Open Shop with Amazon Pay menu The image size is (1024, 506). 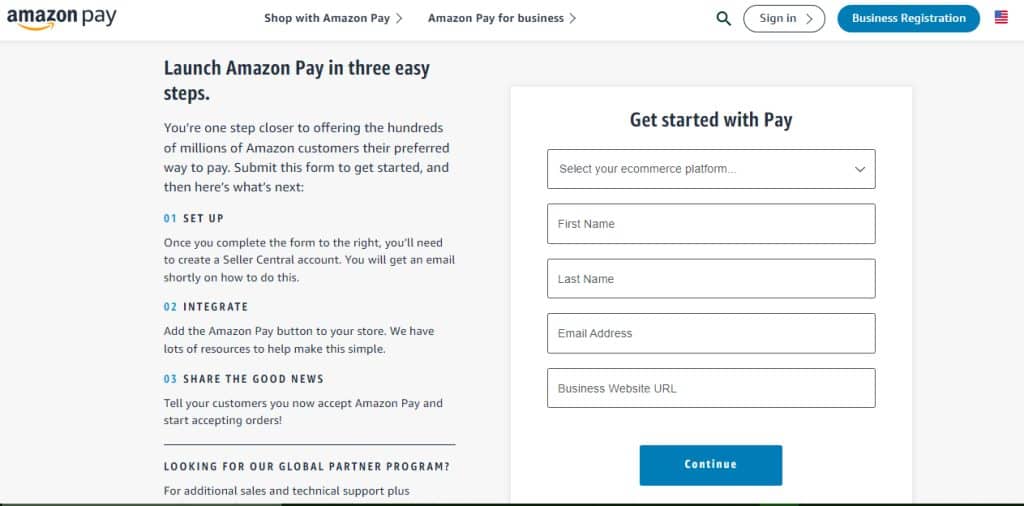click(327, 18)
